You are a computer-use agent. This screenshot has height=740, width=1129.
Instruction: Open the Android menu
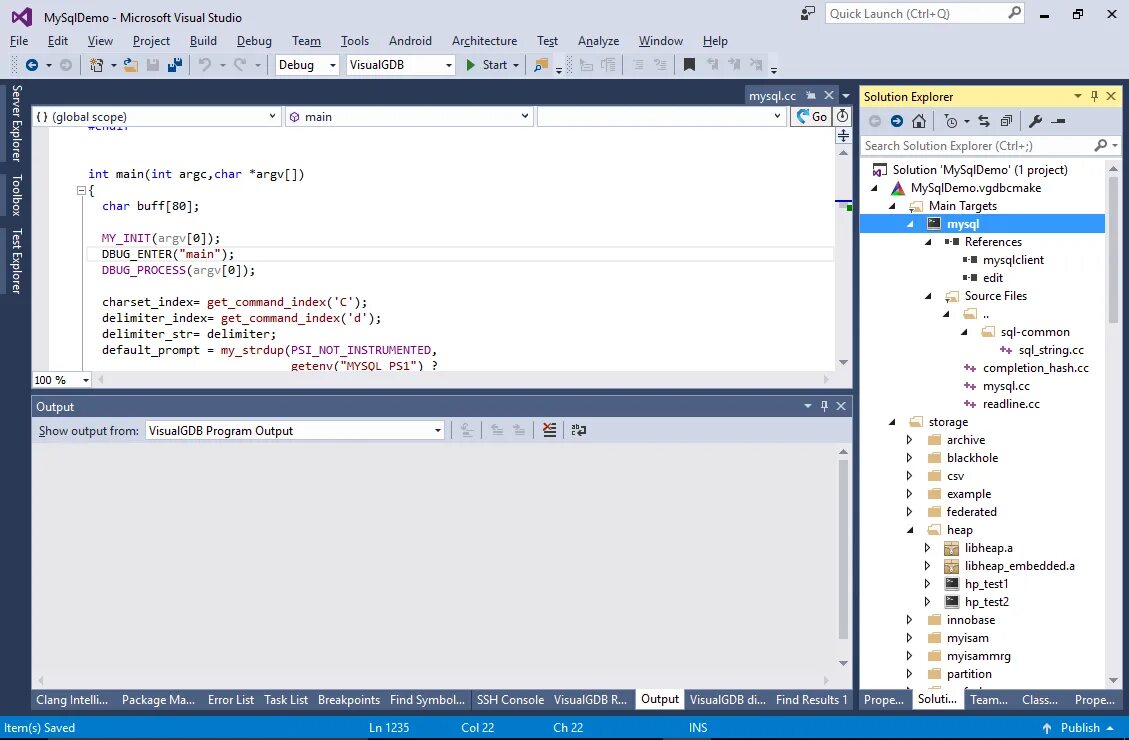pyautogui.click(x=410, y=41)
